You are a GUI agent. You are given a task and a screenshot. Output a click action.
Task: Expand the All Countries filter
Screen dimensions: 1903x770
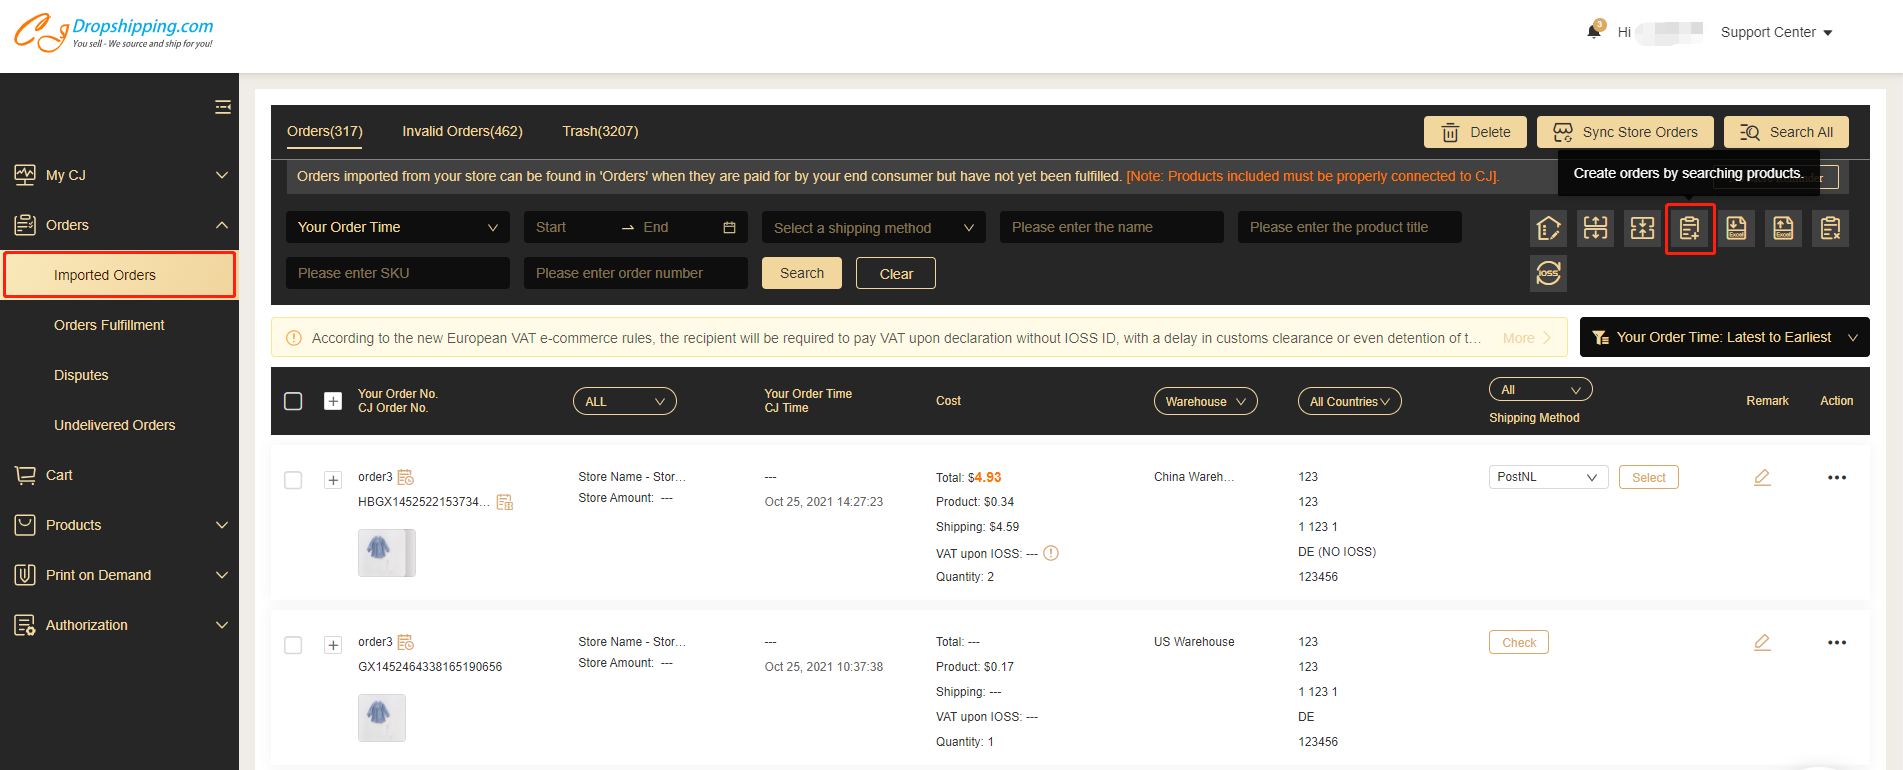point(1349,401)
